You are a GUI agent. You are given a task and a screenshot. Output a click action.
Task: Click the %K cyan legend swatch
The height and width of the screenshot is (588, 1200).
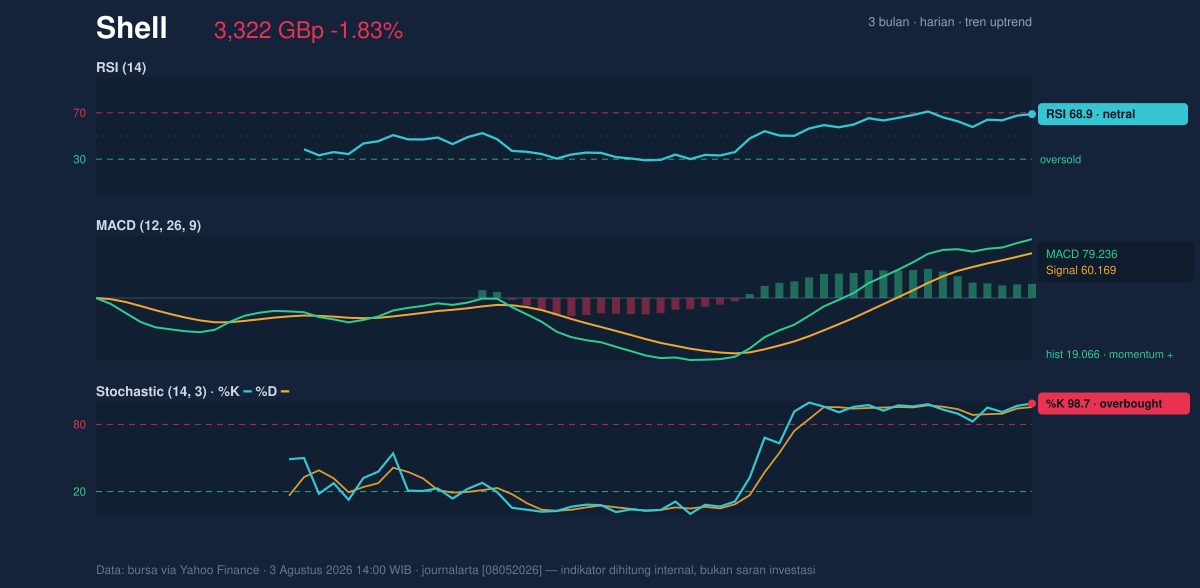(248, 391)
